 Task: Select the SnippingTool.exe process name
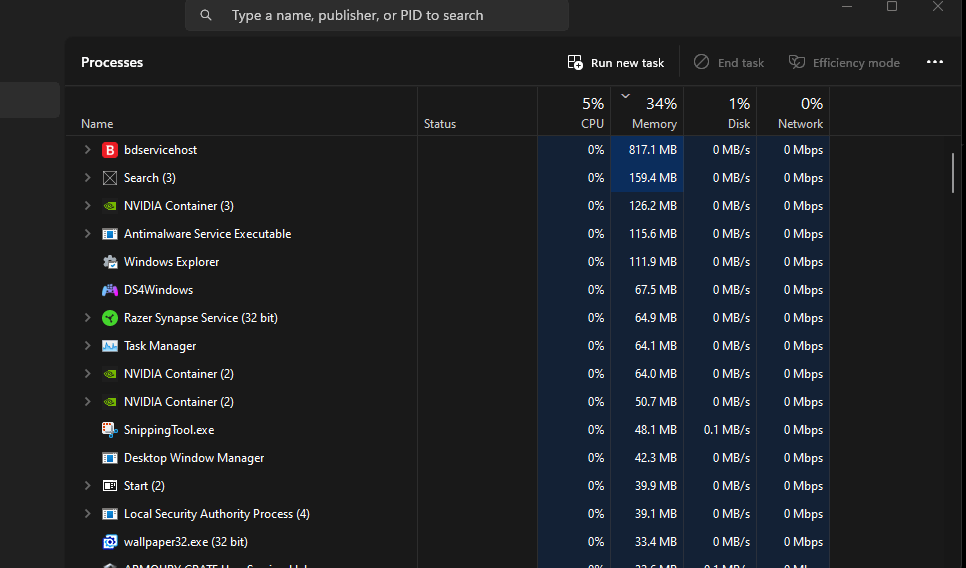169,430
